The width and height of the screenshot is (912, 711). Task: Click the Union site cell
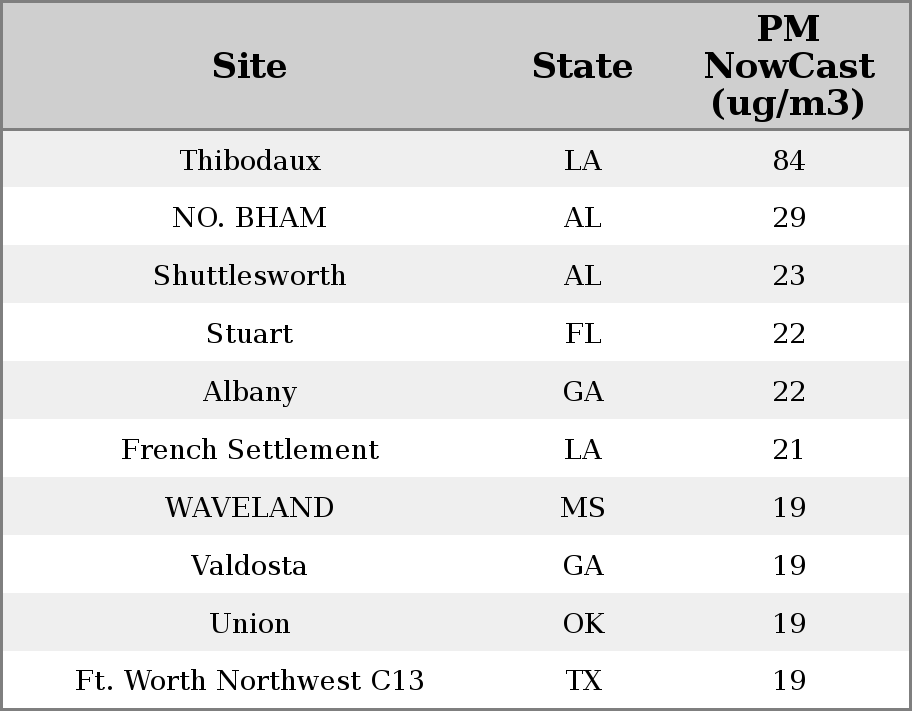(249, 623)
